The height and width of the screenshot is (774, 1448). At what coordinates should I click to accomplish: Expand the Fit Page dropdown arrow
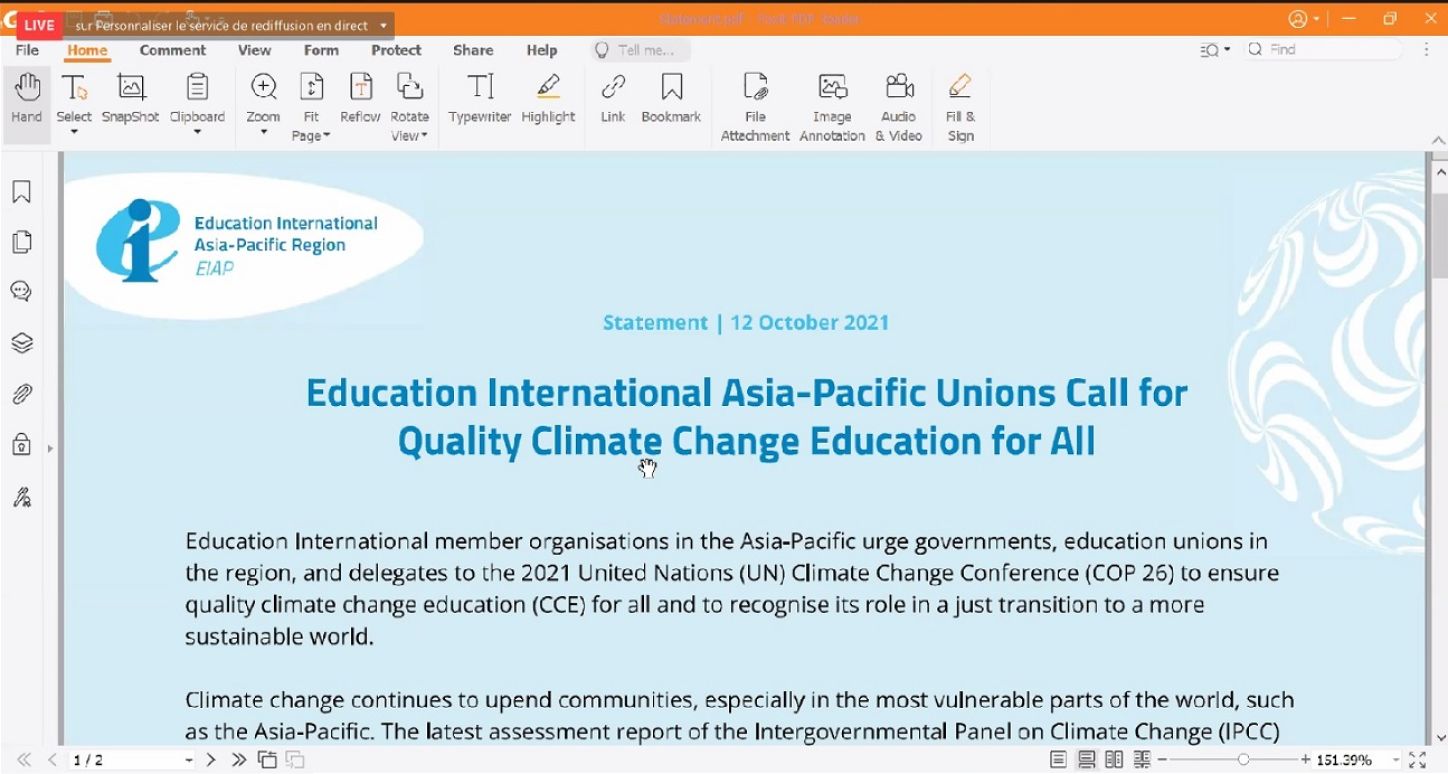328,137
